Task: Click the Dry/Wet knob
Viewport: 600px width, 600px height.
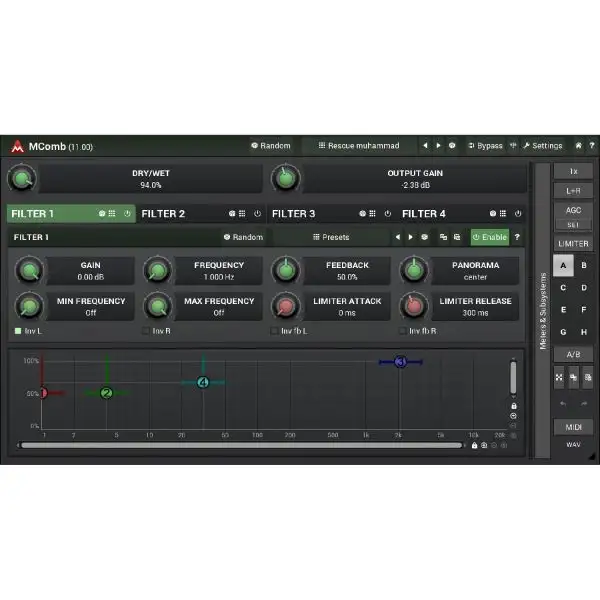Action: tap(20, 179)
